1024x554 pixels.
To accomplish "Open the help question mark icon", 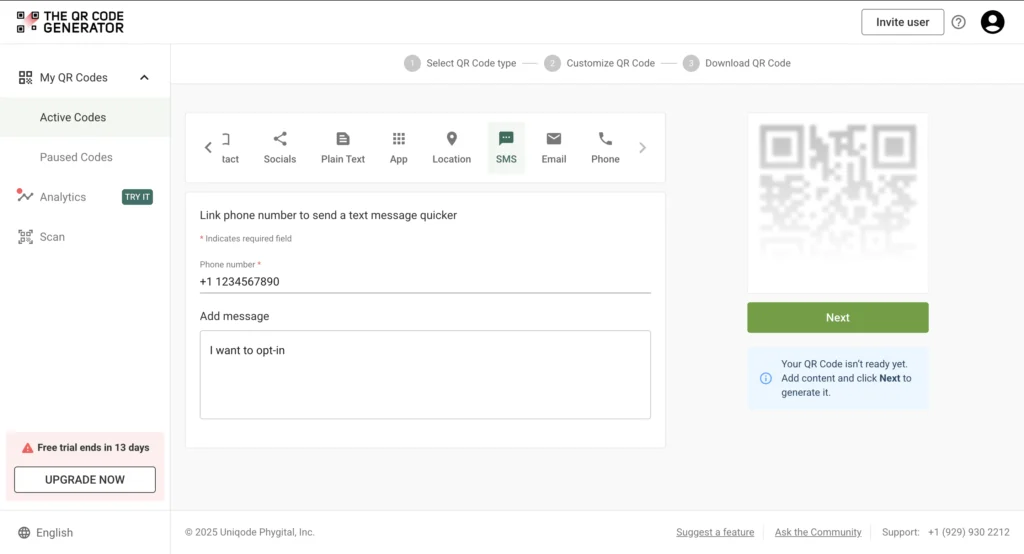I will 958,22.
